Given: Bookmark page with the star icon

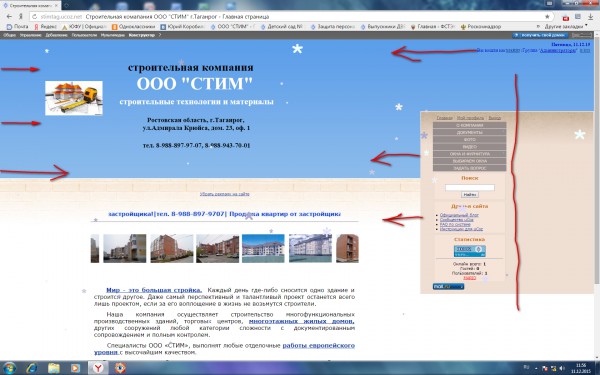Looking at the screenshot, I should click(547, 17).
